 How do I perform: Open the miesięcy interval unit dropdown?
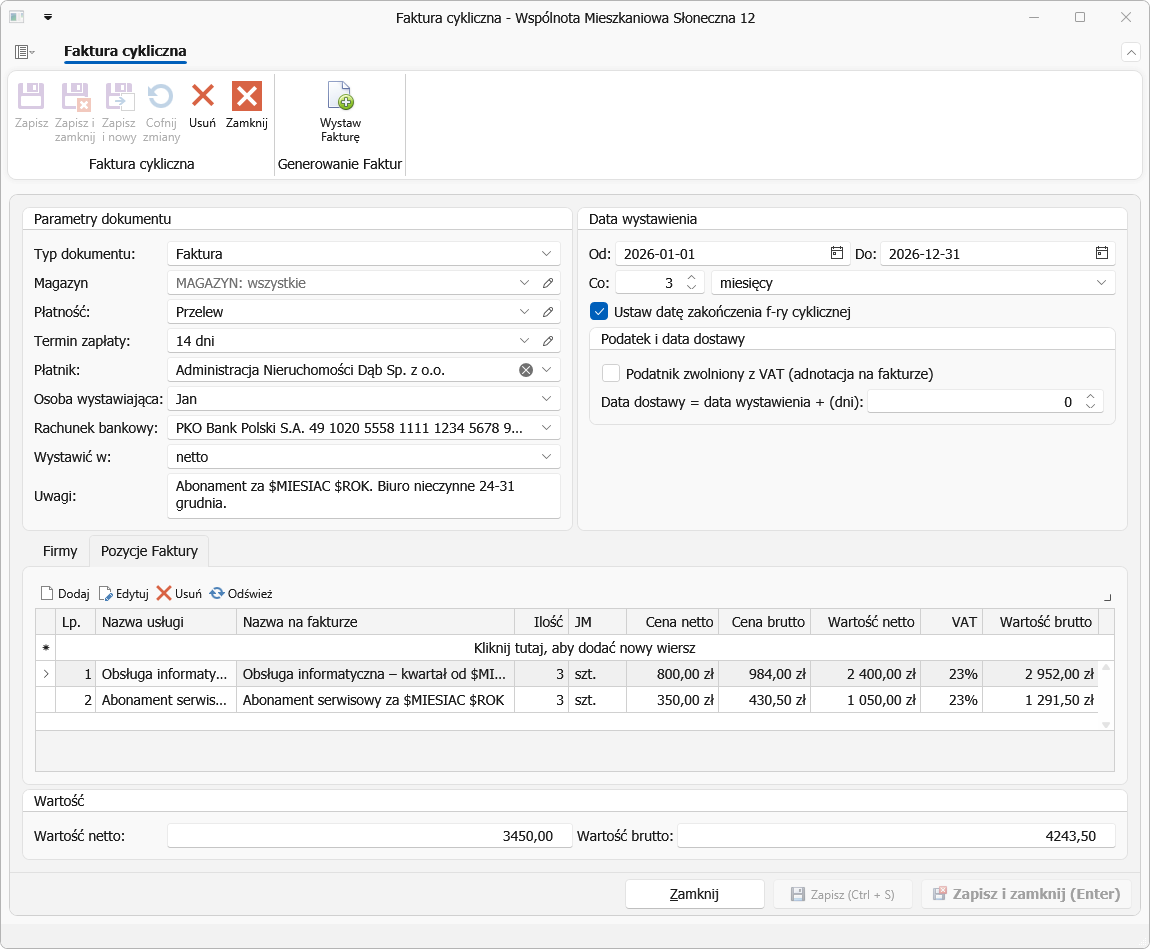point(1101,283)
